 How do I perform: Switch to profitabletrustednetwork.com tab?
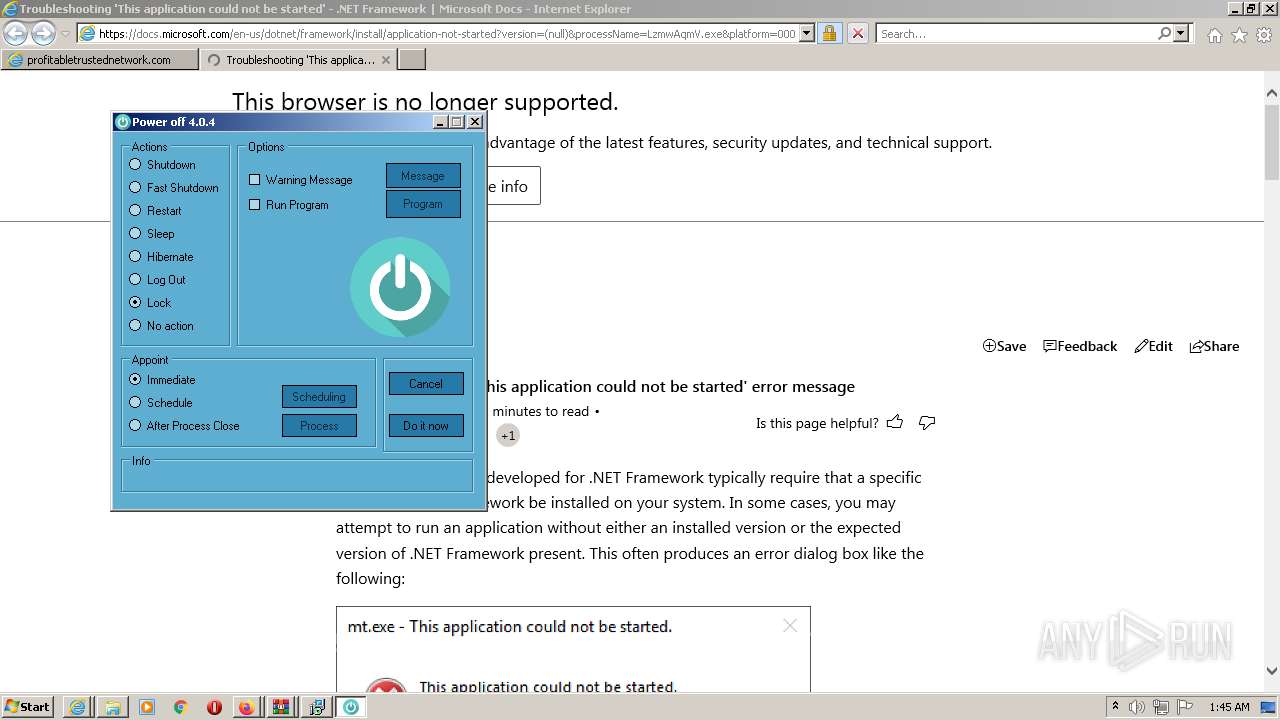(x=99, y=60)
